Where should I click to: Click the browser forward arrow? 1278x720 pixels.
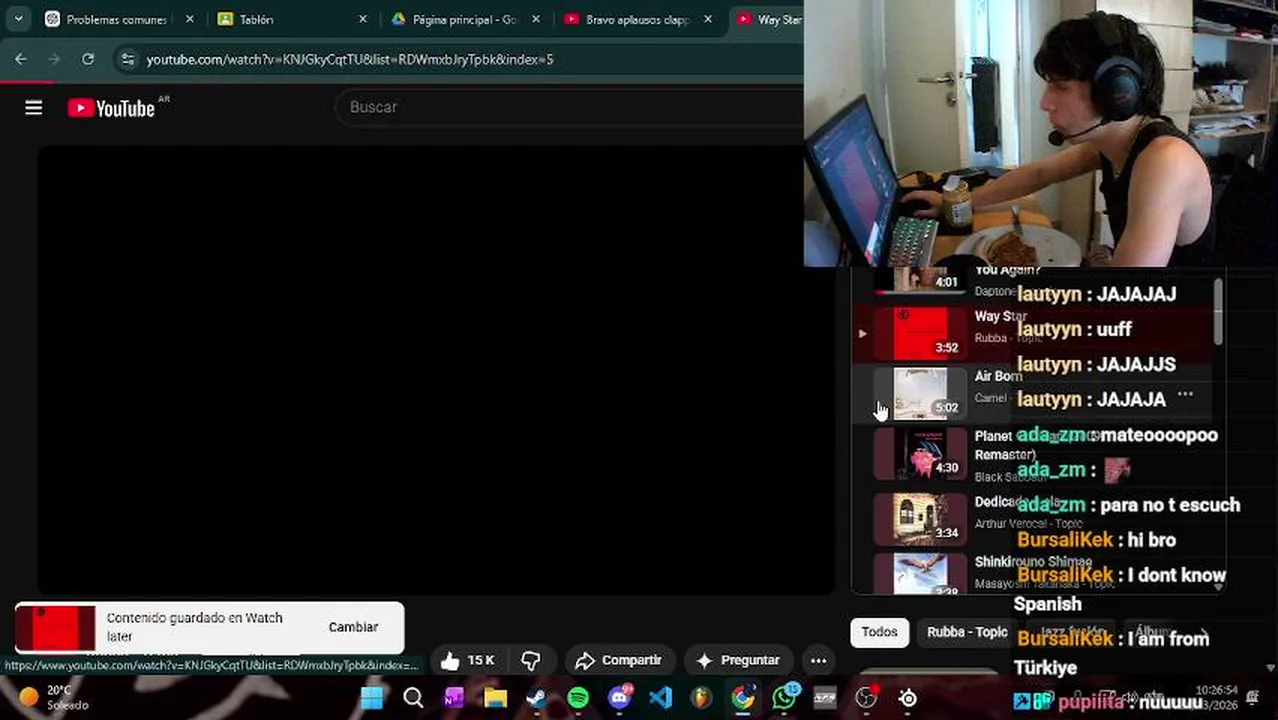tap(54, 59)
